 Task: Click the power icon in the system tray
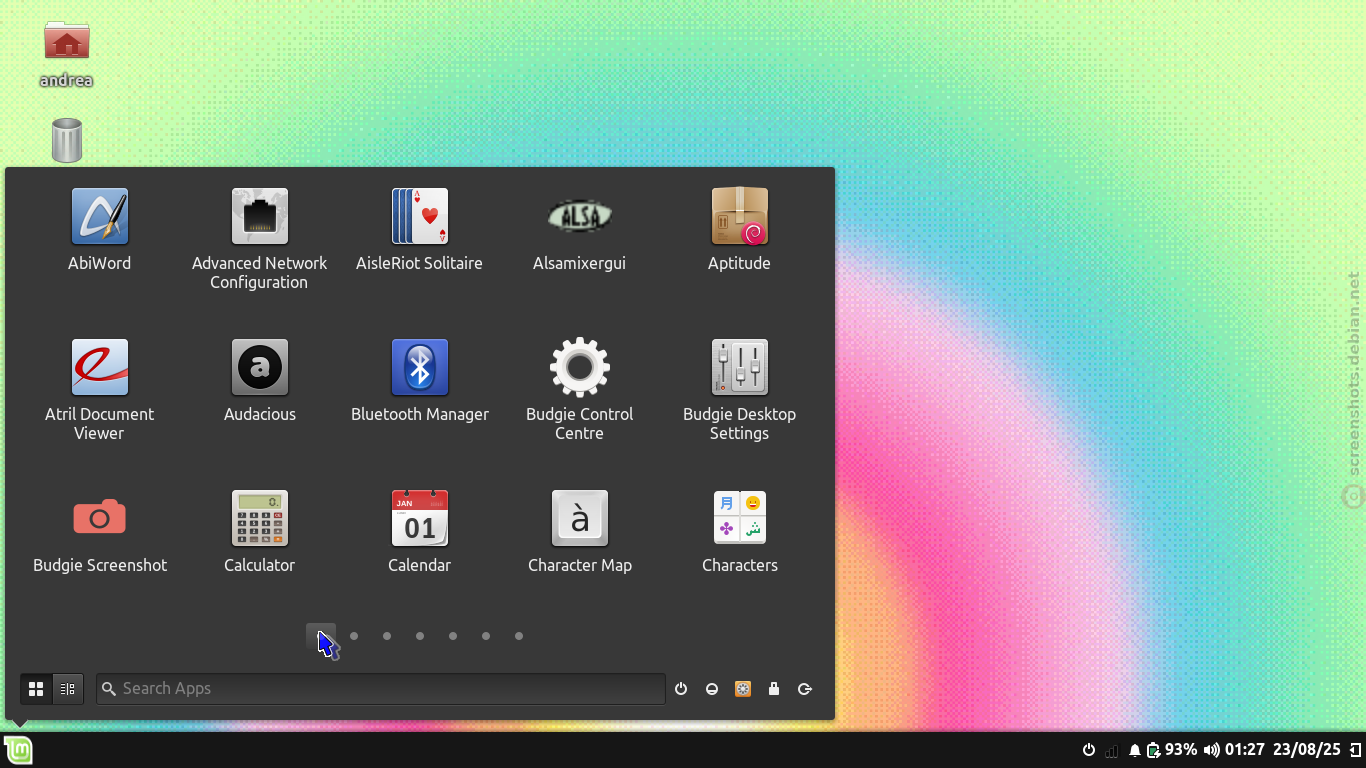1089,750
